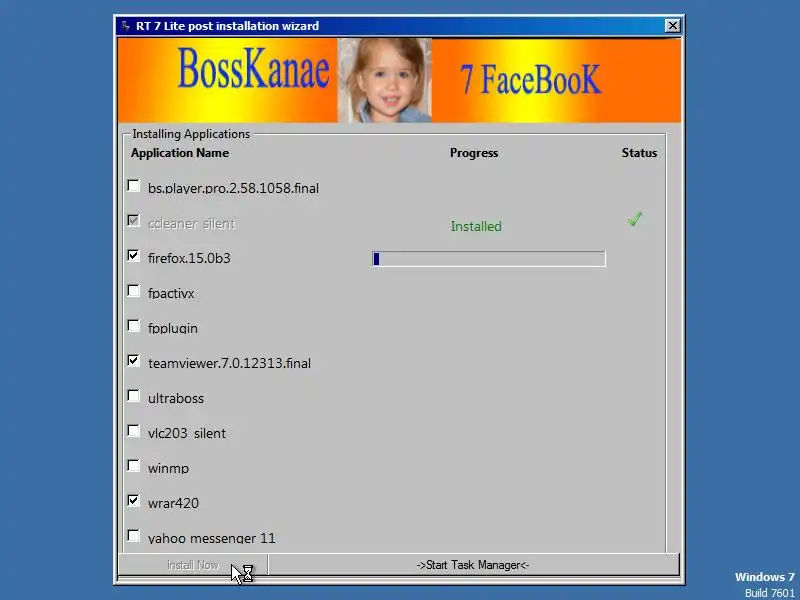800x600 pixels.
Task: Tick the winmp checkbox
Action: click(x=134, y=466)
